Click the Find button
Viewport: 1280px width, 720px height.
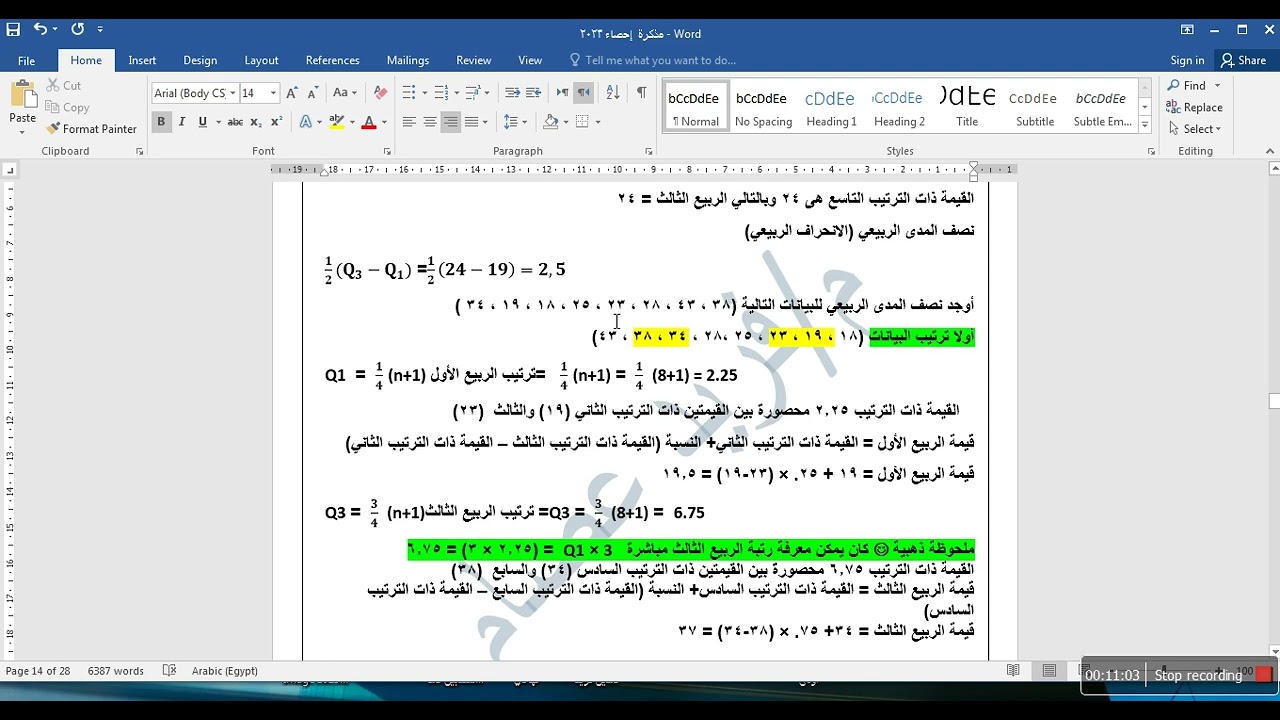point(1187,86)
